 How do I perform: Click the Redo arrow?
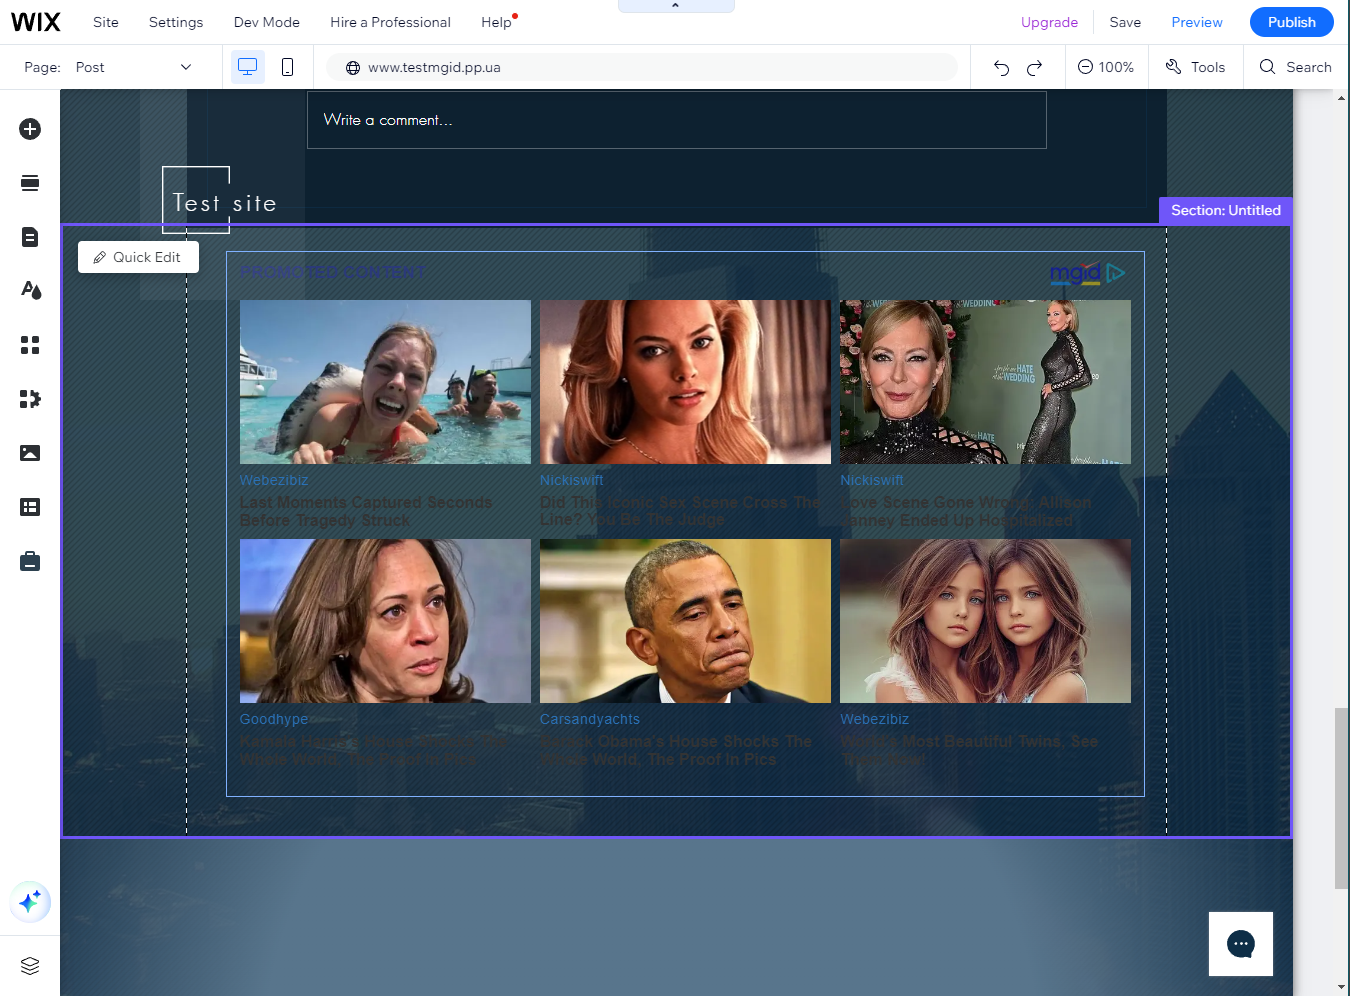pyautogui.click(x=1035, y=67)
